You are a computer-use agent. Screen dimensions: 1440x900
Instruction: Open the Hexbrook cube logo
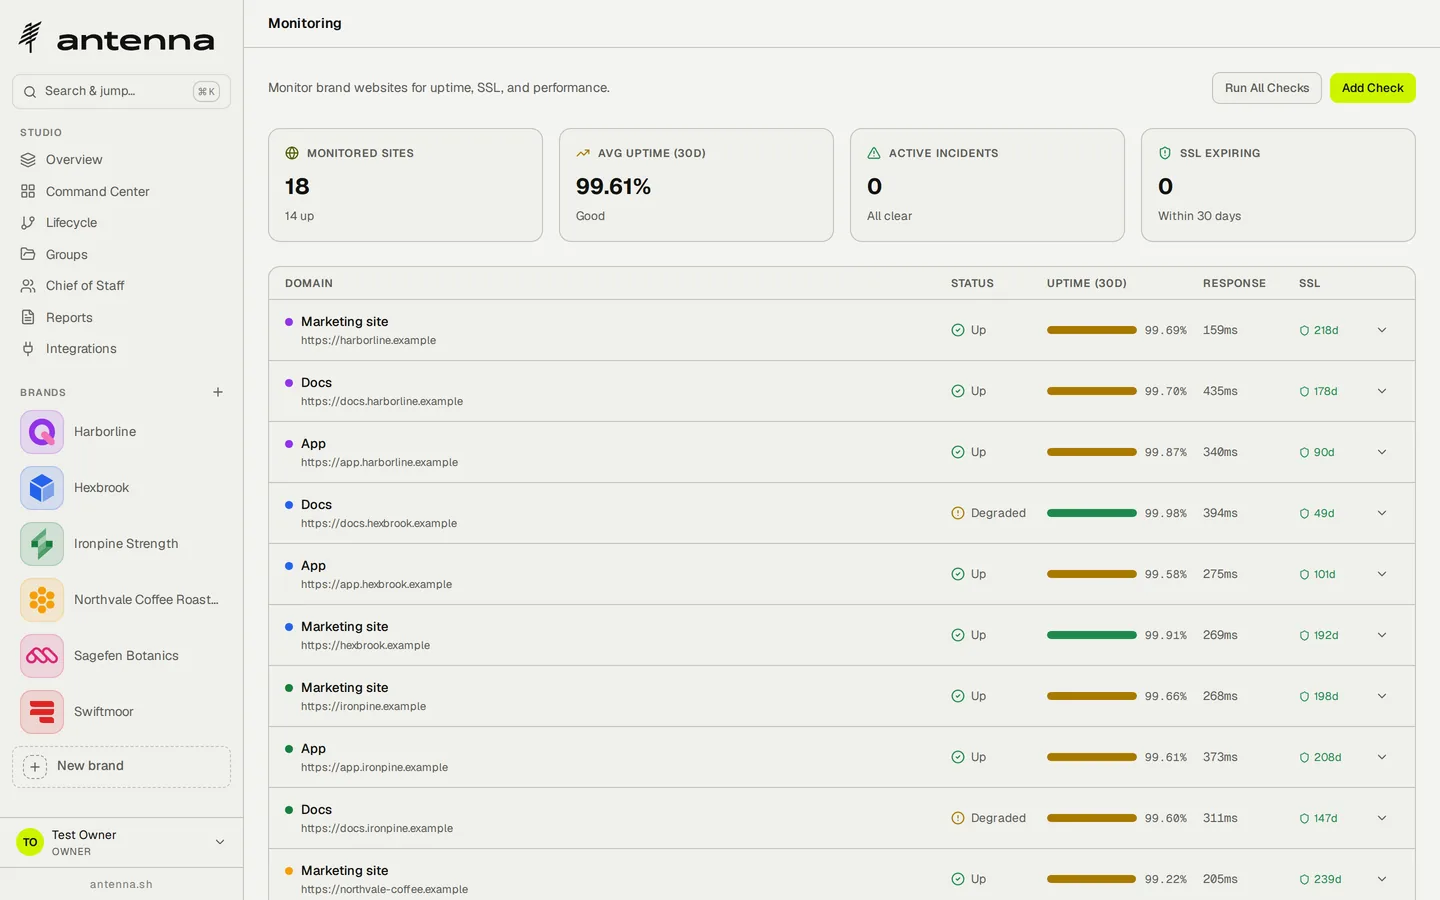click(x=42, y=488)
